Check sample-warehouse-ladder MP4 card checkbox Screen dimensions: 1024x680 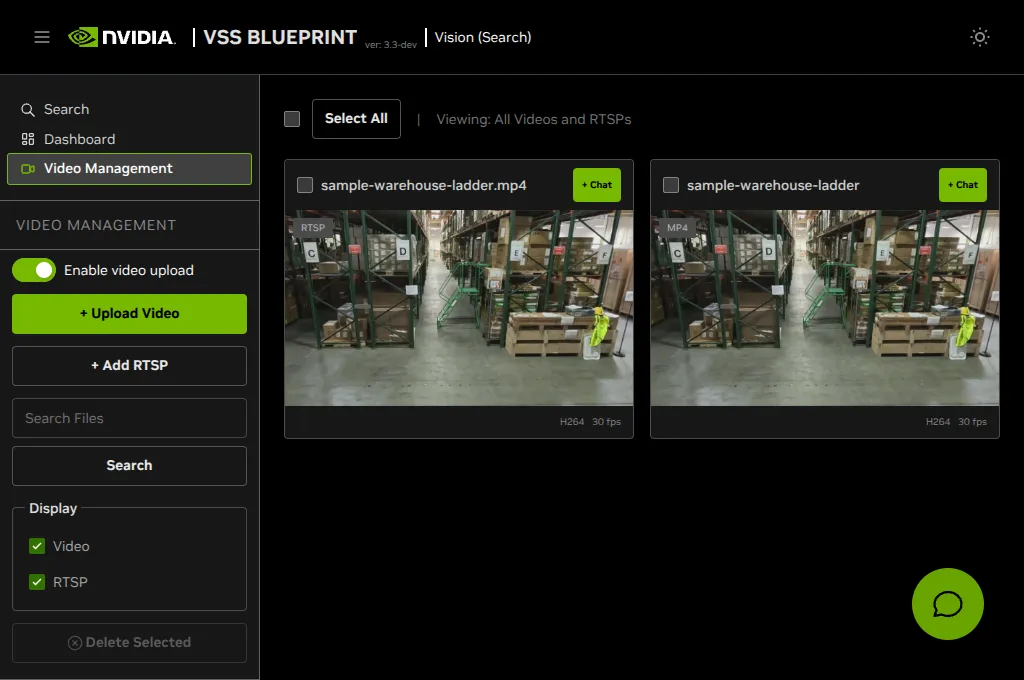[x=671, y=185]
